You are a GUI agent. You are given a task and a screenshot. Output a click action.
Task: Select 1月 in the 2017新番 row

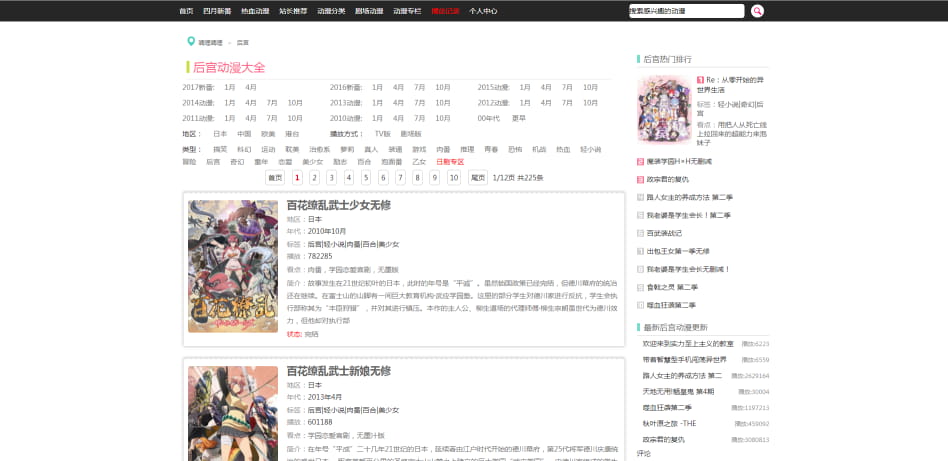tap(230, 87)
